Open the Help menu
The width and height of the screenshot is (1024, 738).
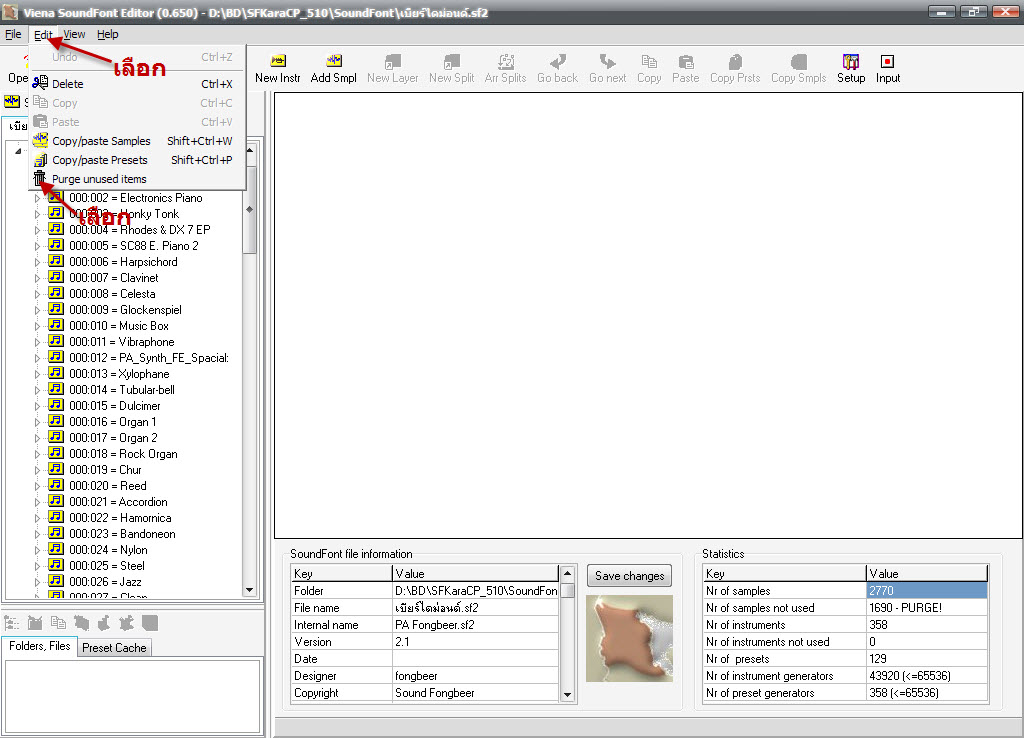click(x=107, y=34)
